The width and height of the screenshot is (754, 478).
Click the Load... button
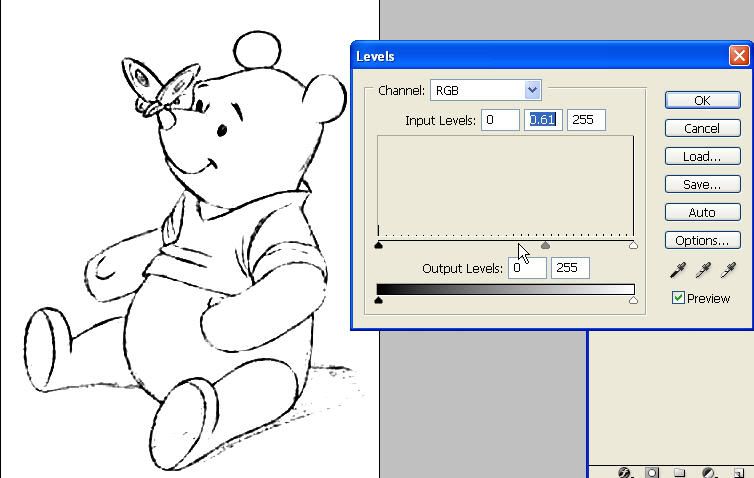click(703, 156)
